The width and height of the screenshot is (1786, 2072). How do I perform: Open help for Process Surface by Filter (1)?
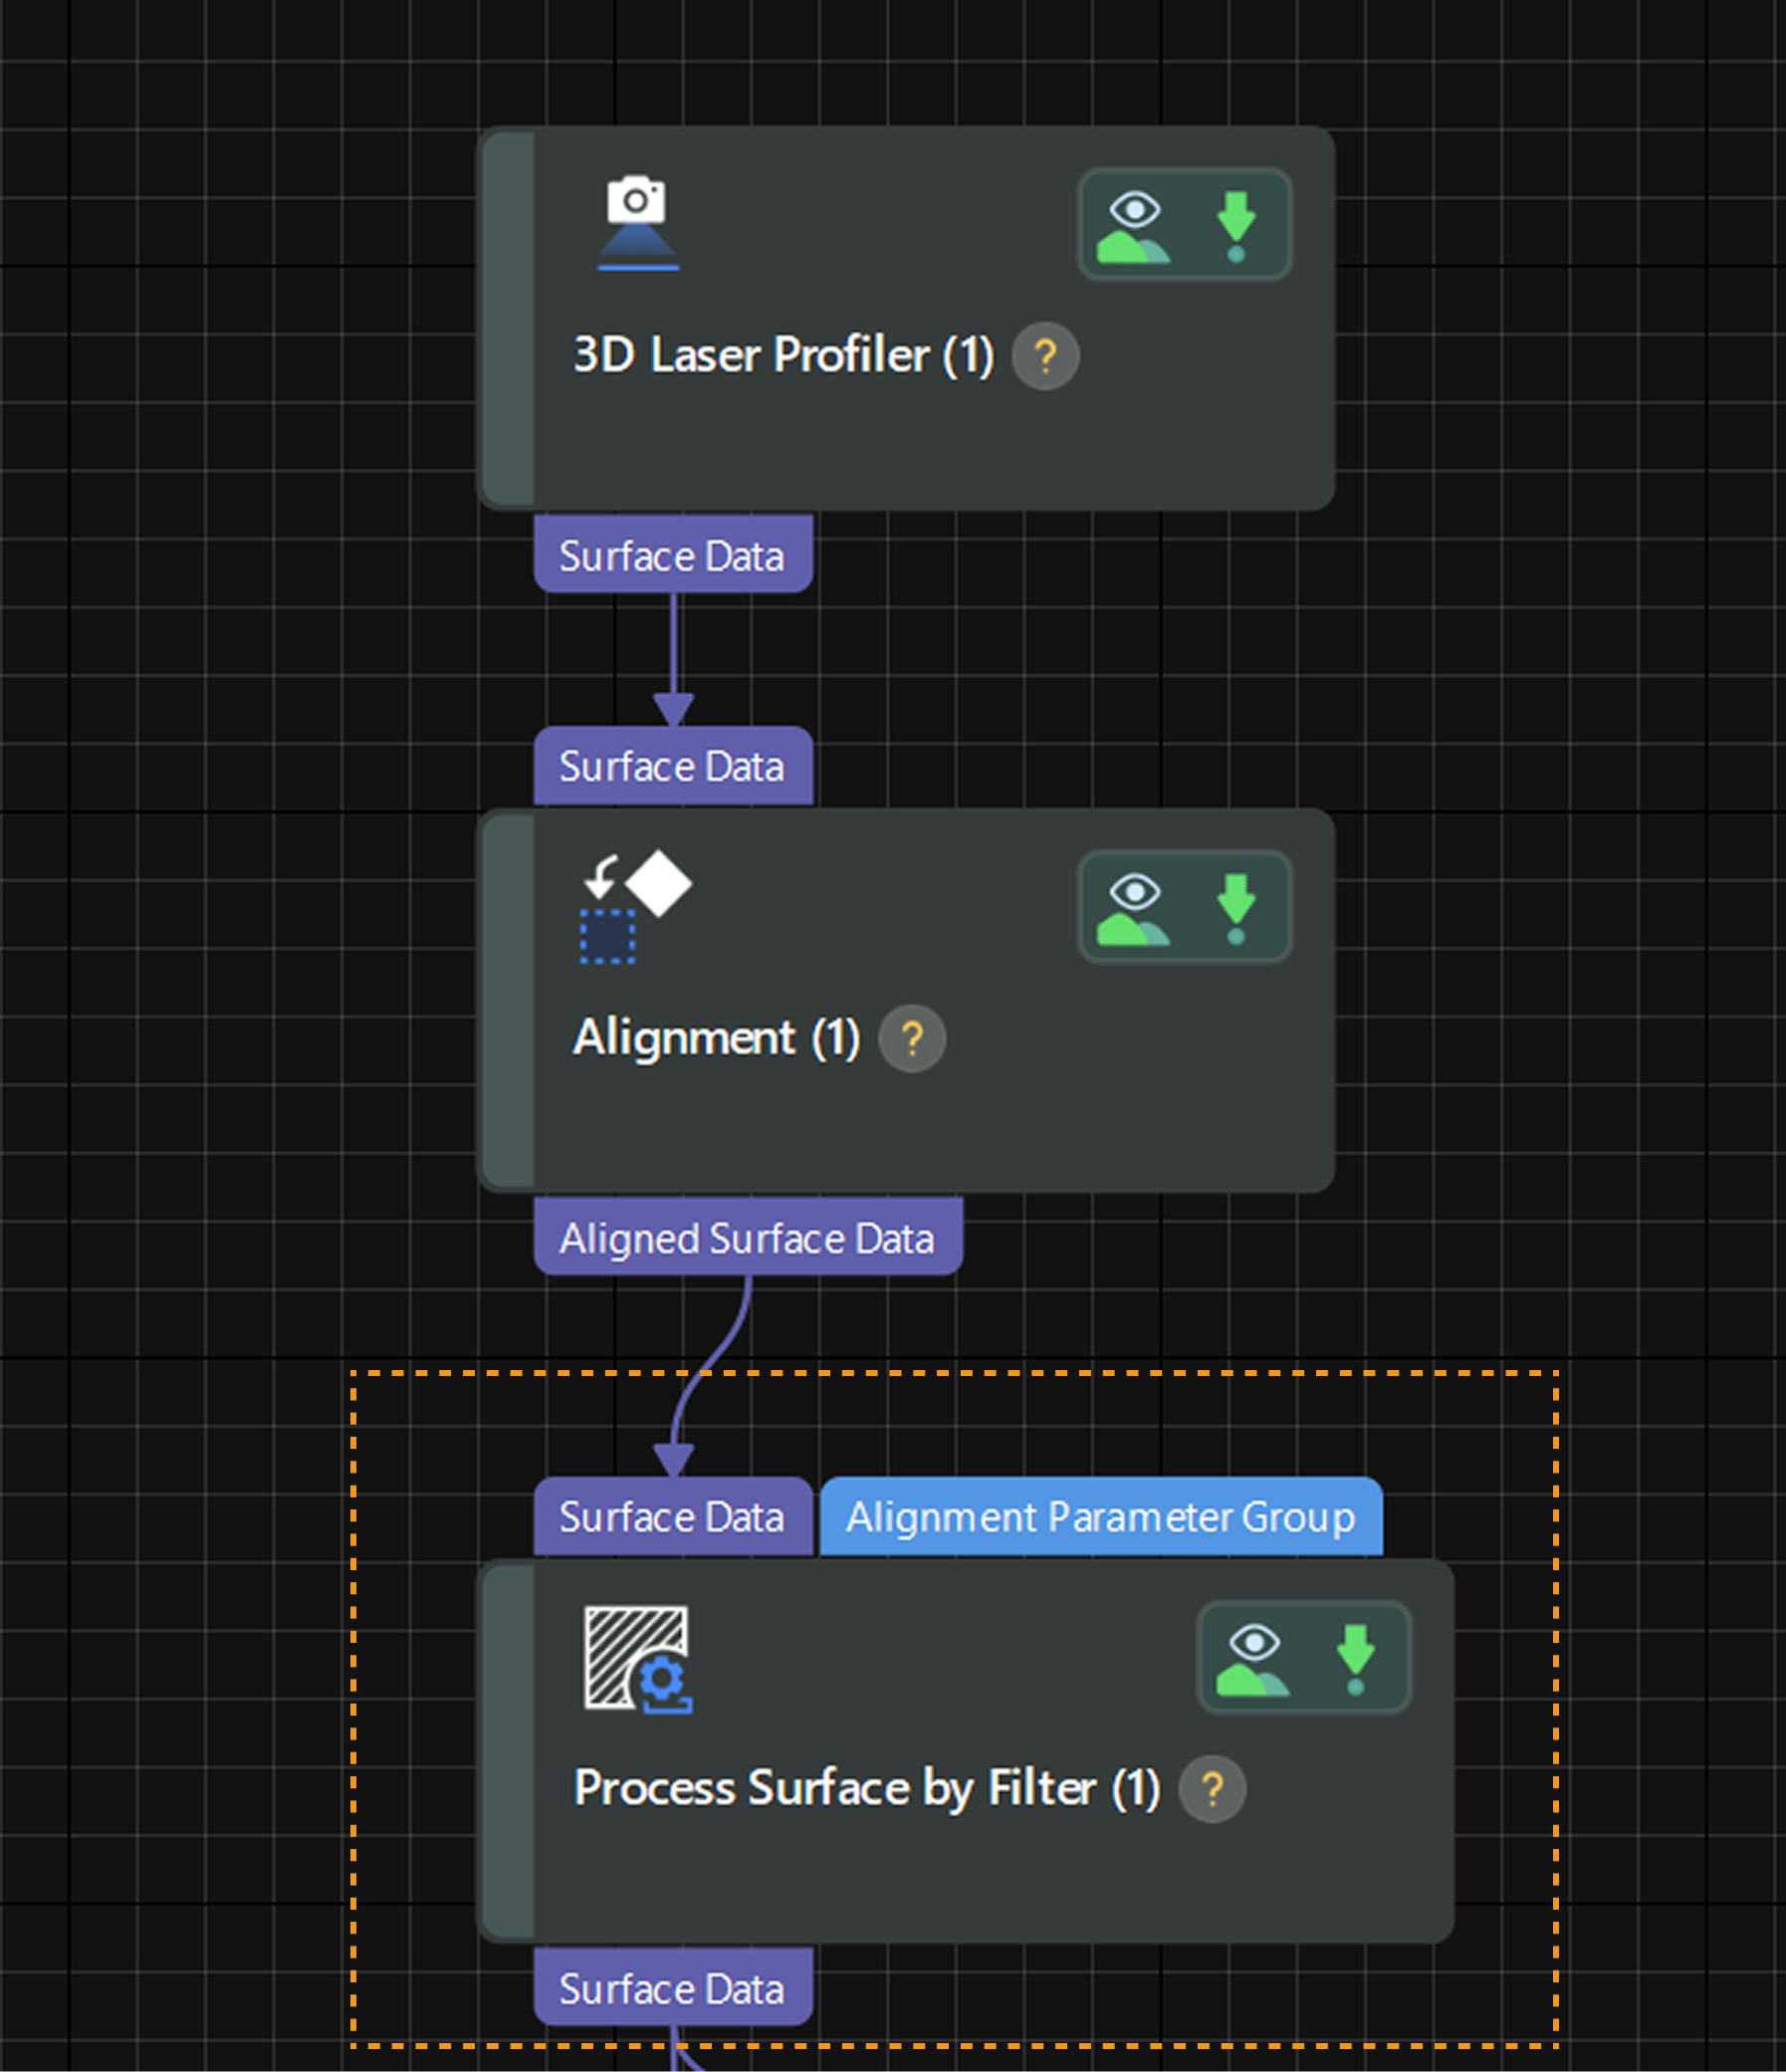pos(1212,1790)
